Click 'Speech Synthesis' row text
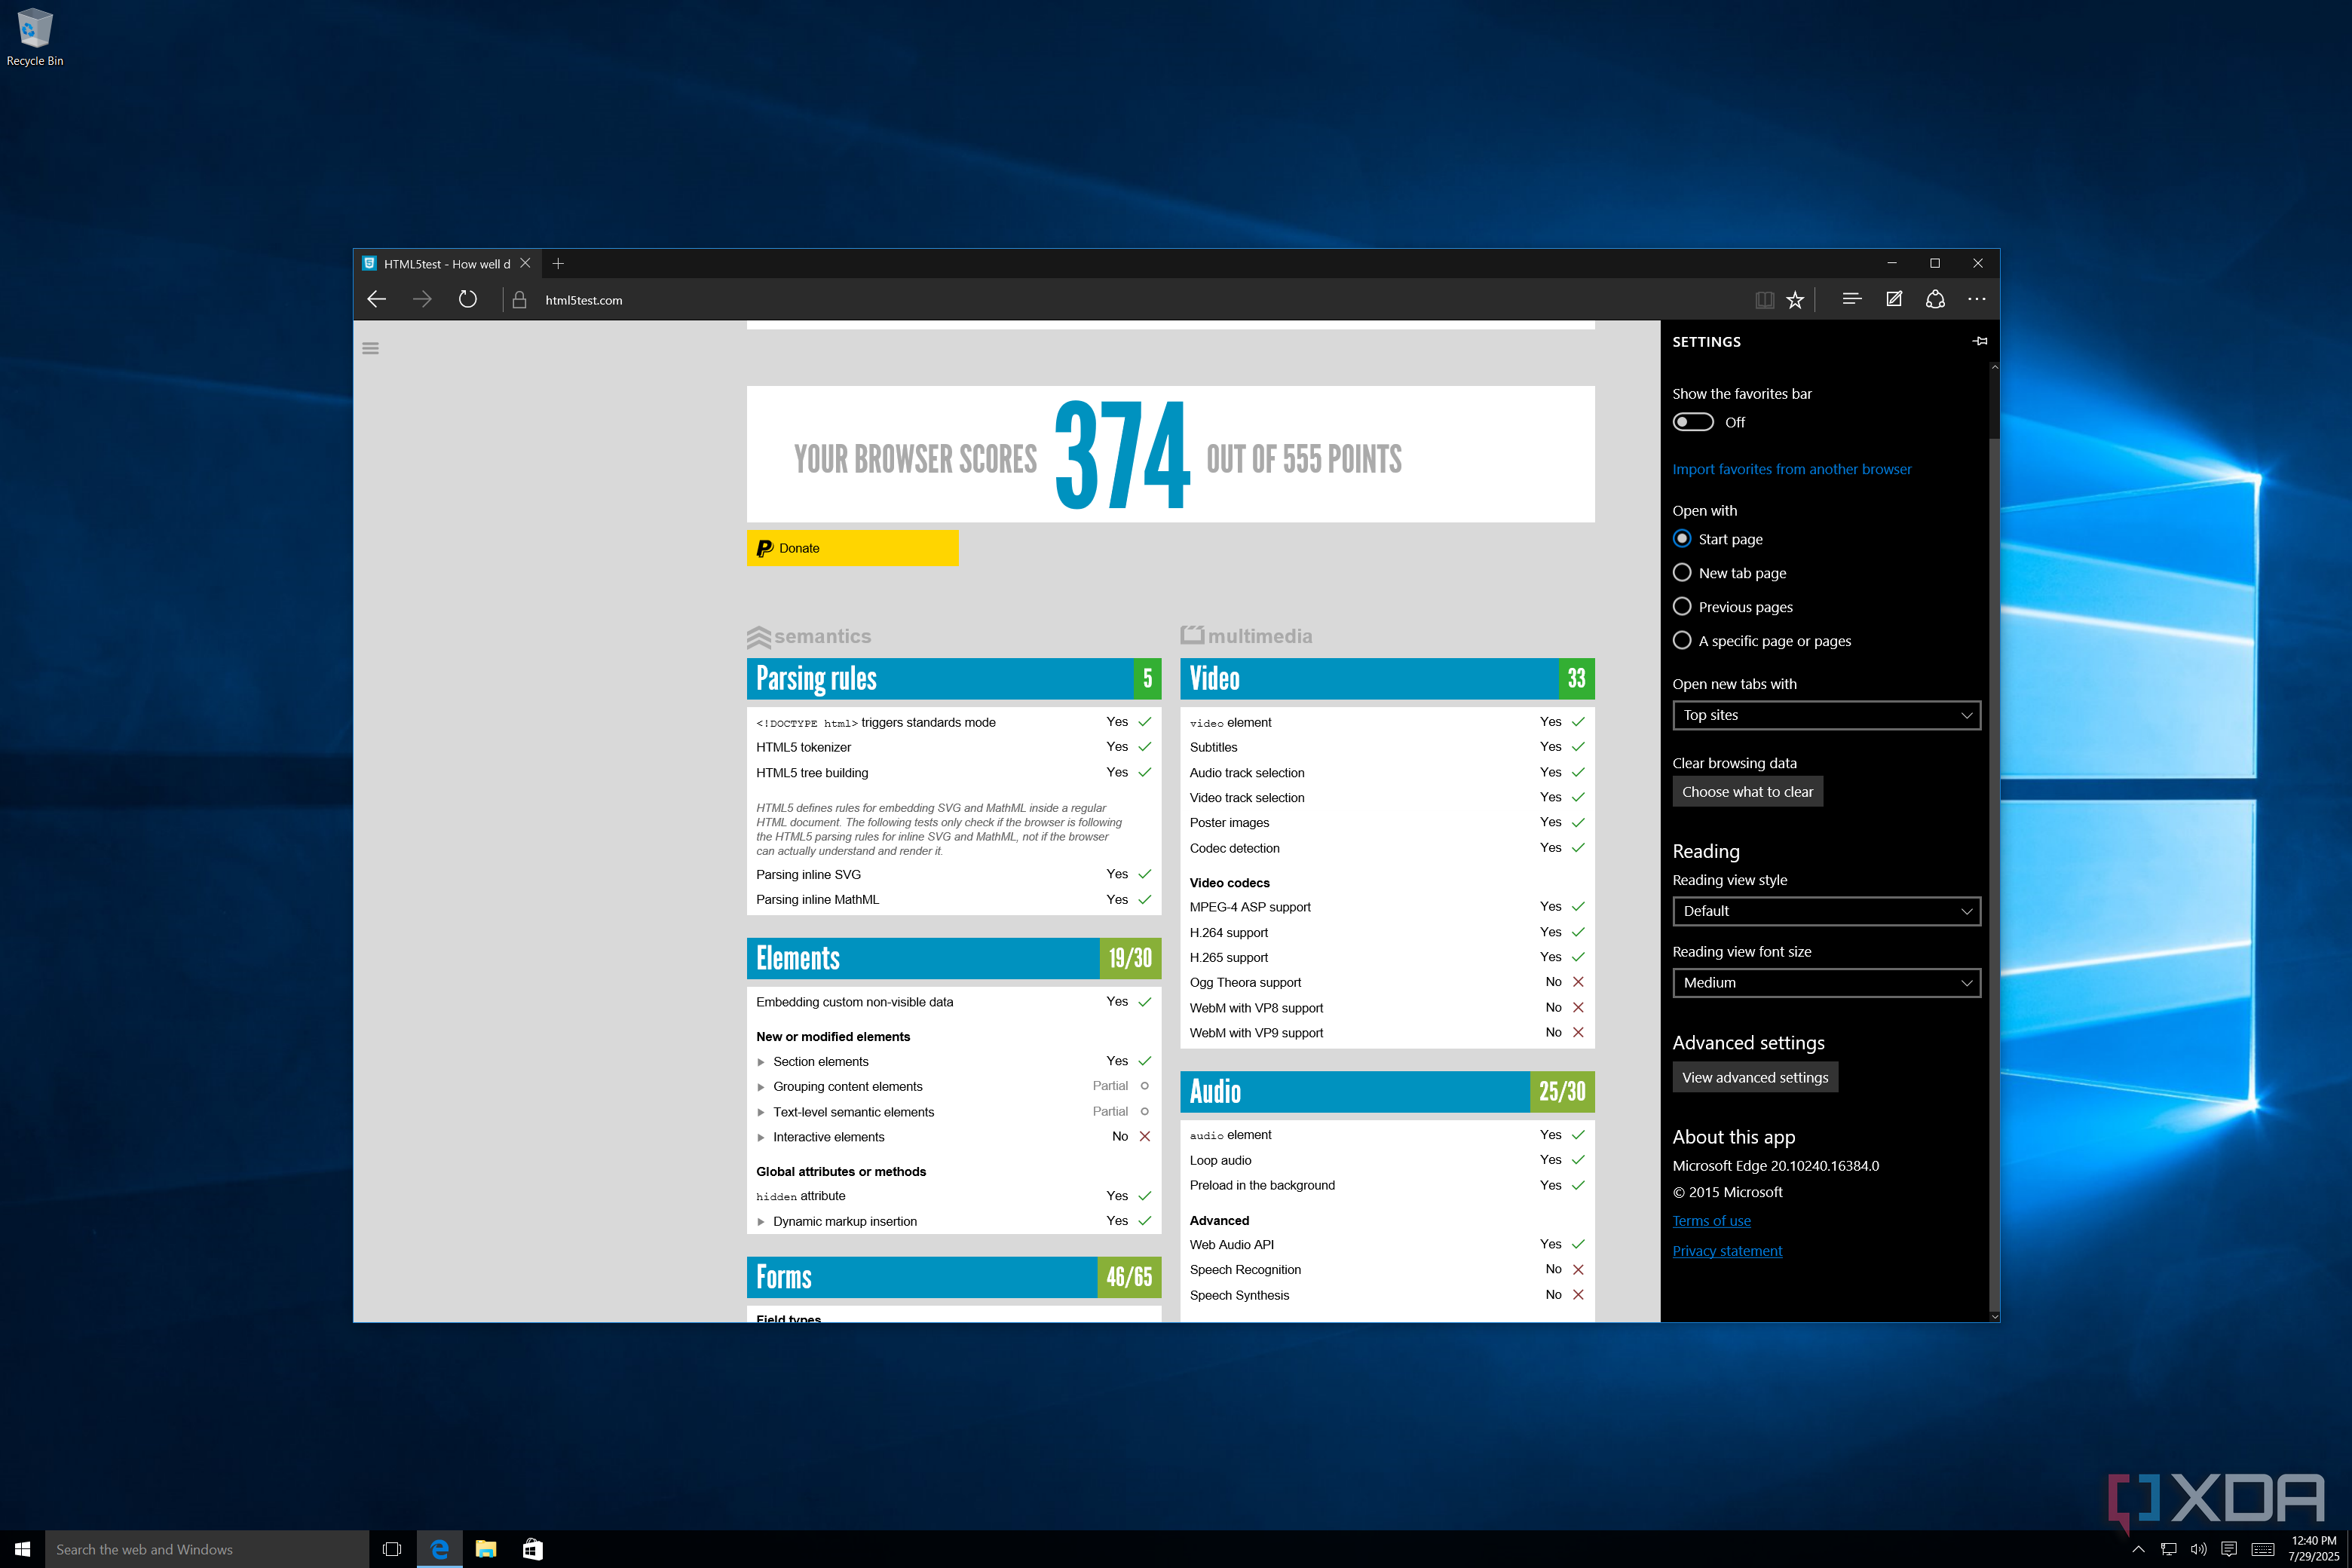 coord(1239,1295)
